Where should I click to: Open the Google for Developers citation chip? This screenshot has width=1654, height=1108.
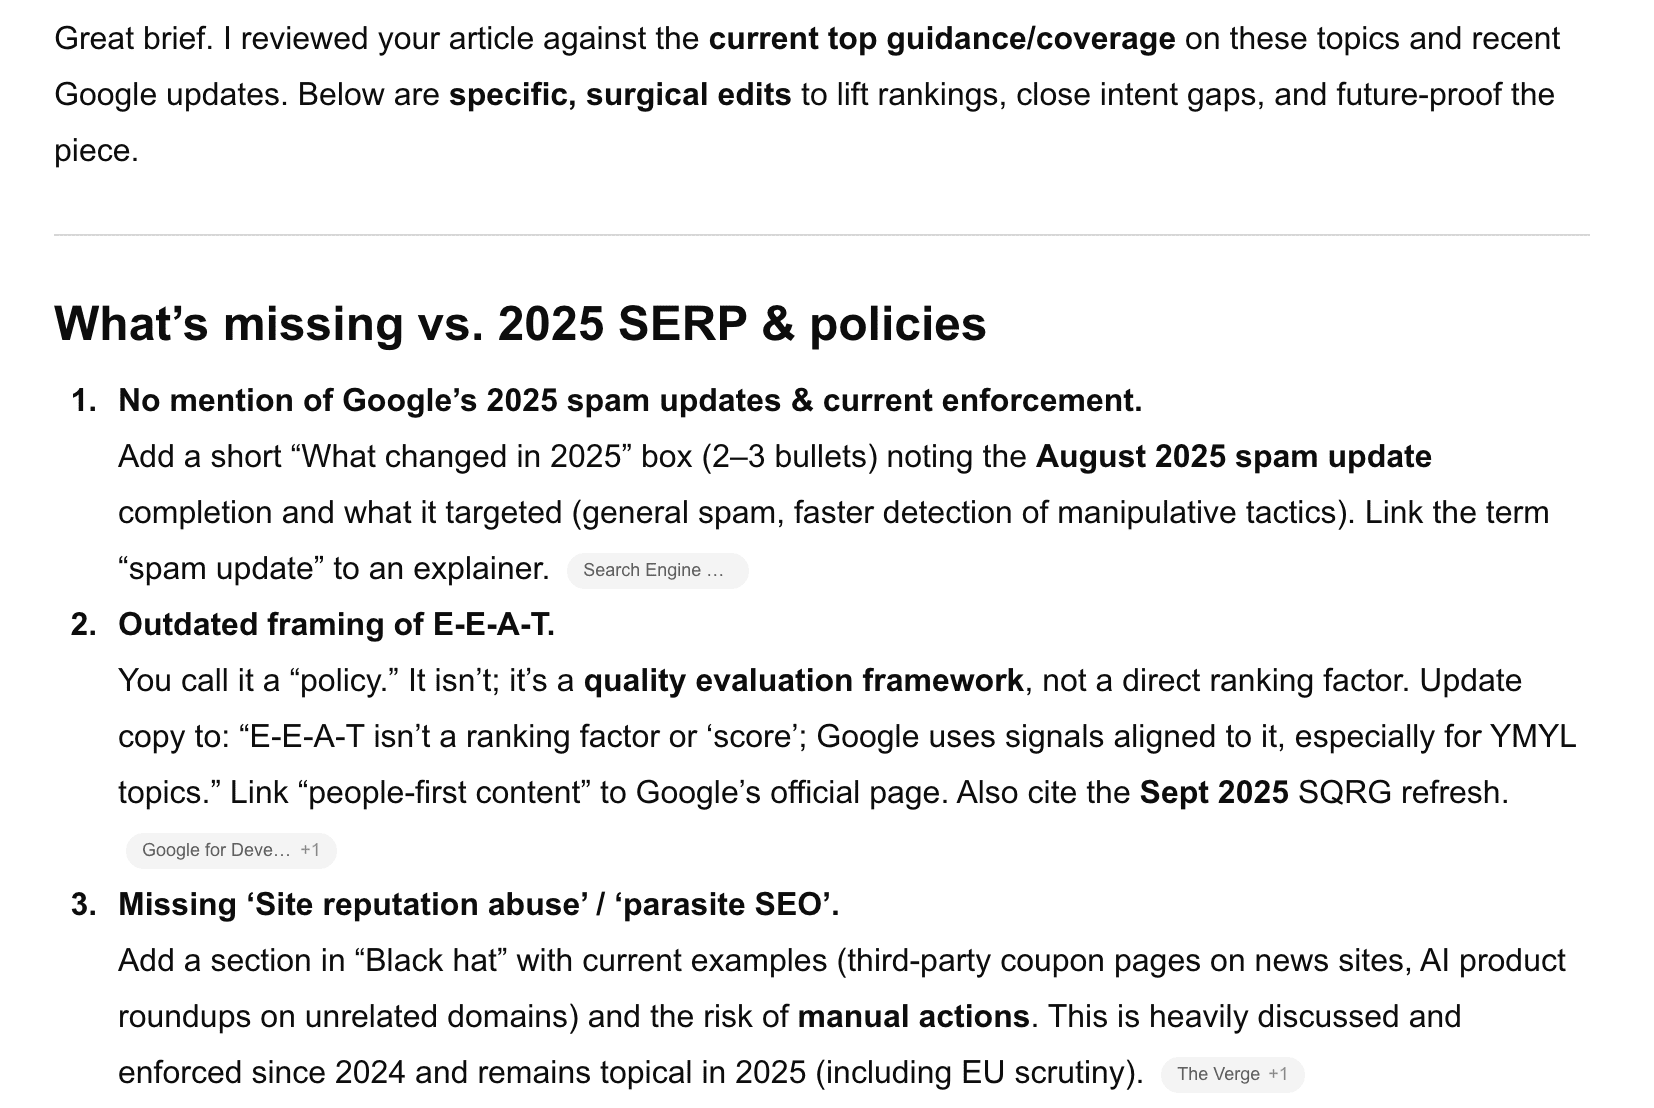[x=216, y=850]
